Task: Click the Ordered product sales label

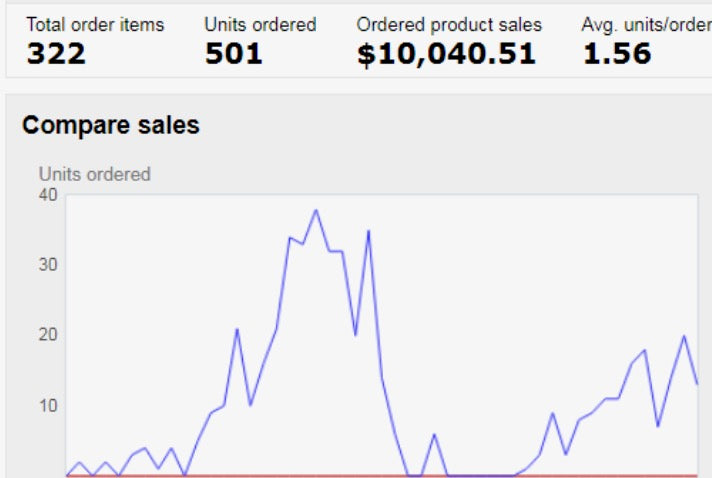Action: coord(449,24)
